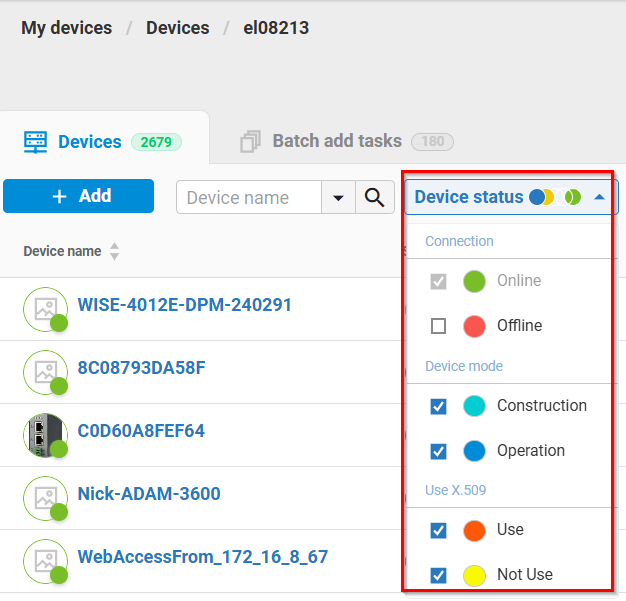Click the orange Use color swatch
The height and width of the screenshot is (601, 626).
(474, 530)
